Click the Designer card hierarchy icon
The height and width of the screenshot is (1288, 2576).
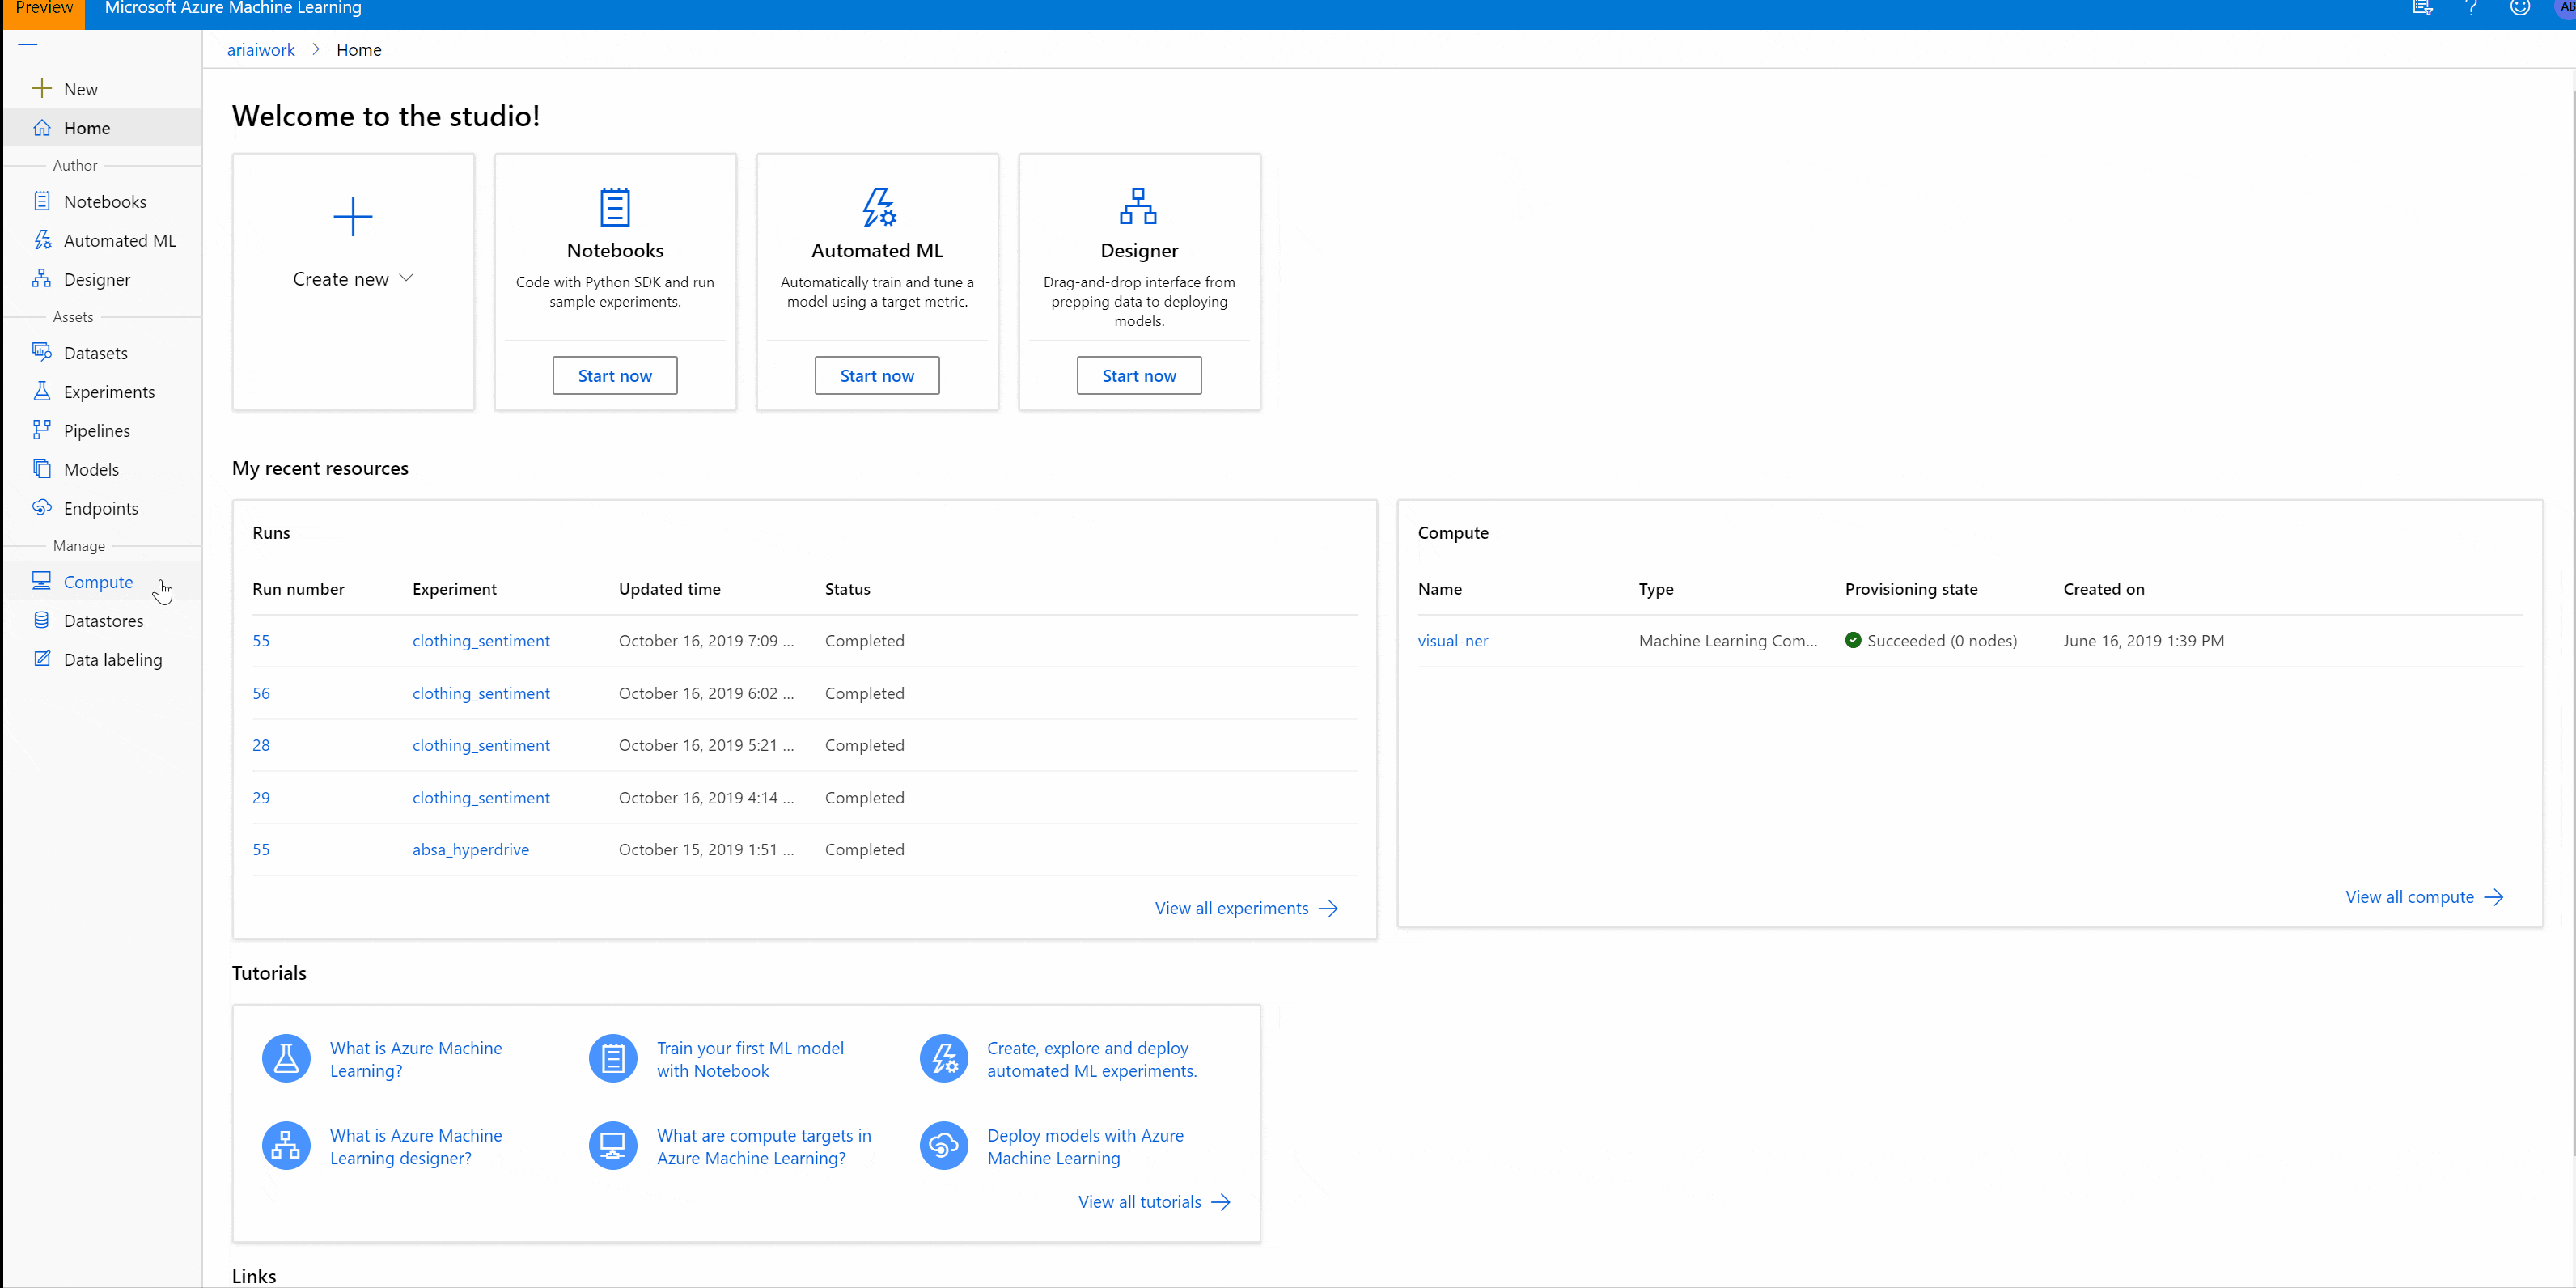1138,206
